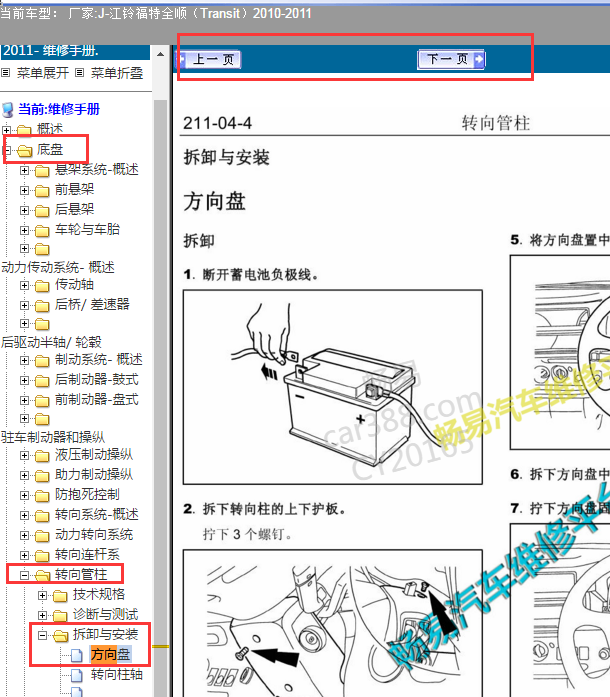Click the 前制动器-盘式 folder icon

42,401
